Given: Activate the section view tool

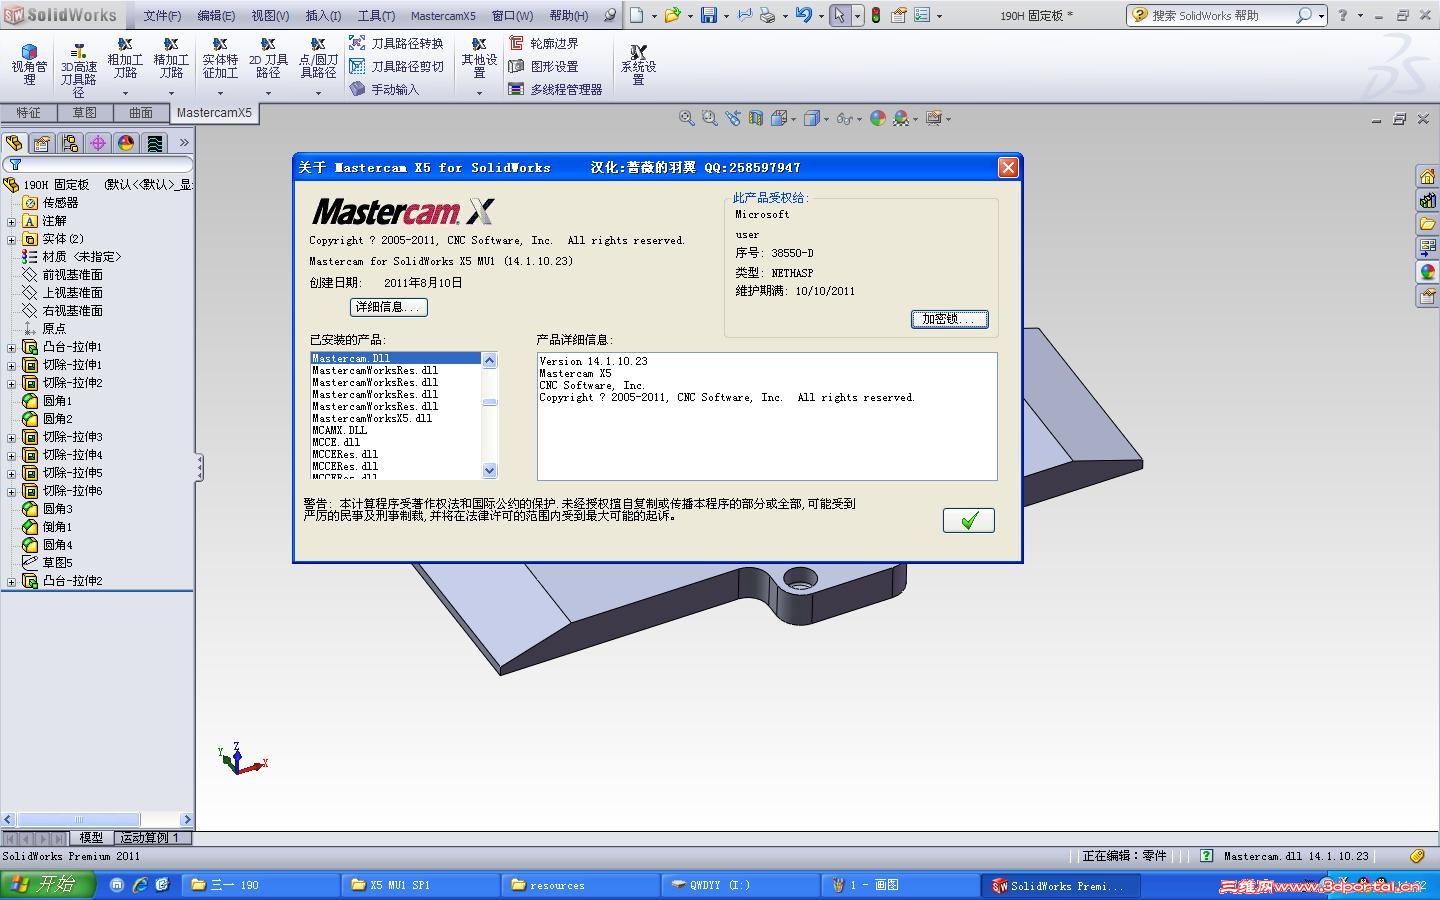Looking at the screenshot, I should click(756, 118).
